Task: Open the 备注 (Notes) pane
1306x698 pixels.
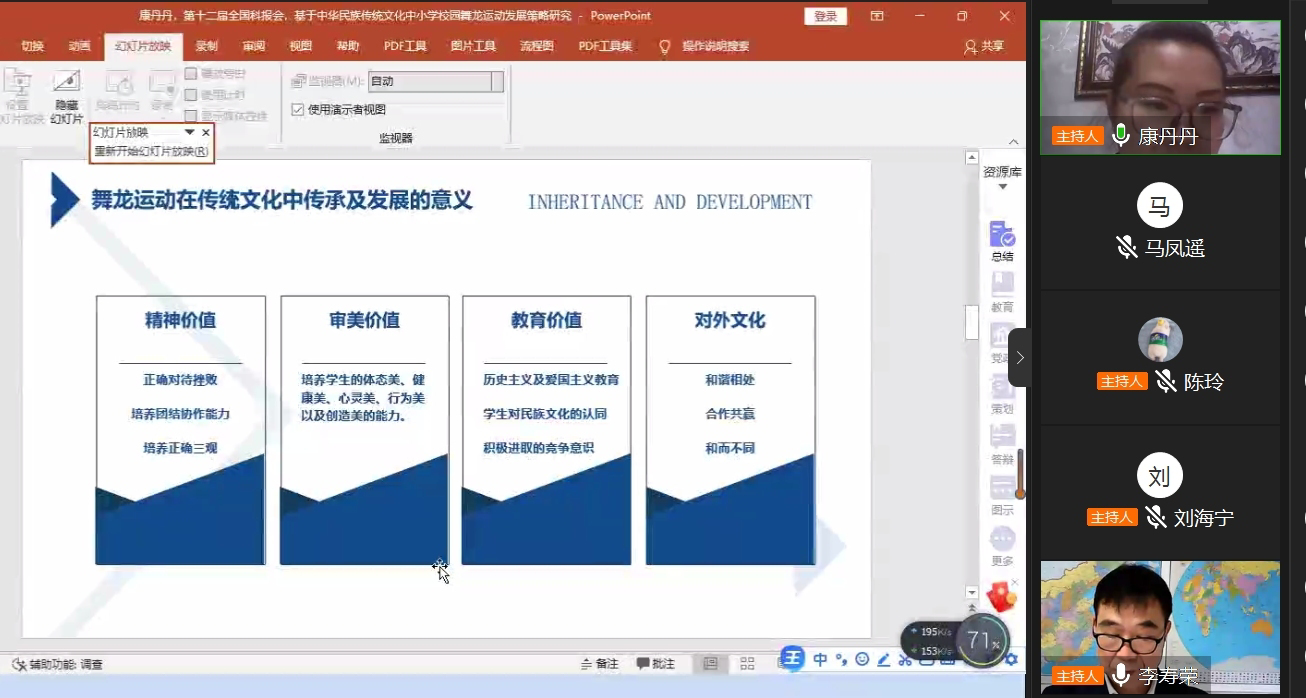Action: click(600, 664)
